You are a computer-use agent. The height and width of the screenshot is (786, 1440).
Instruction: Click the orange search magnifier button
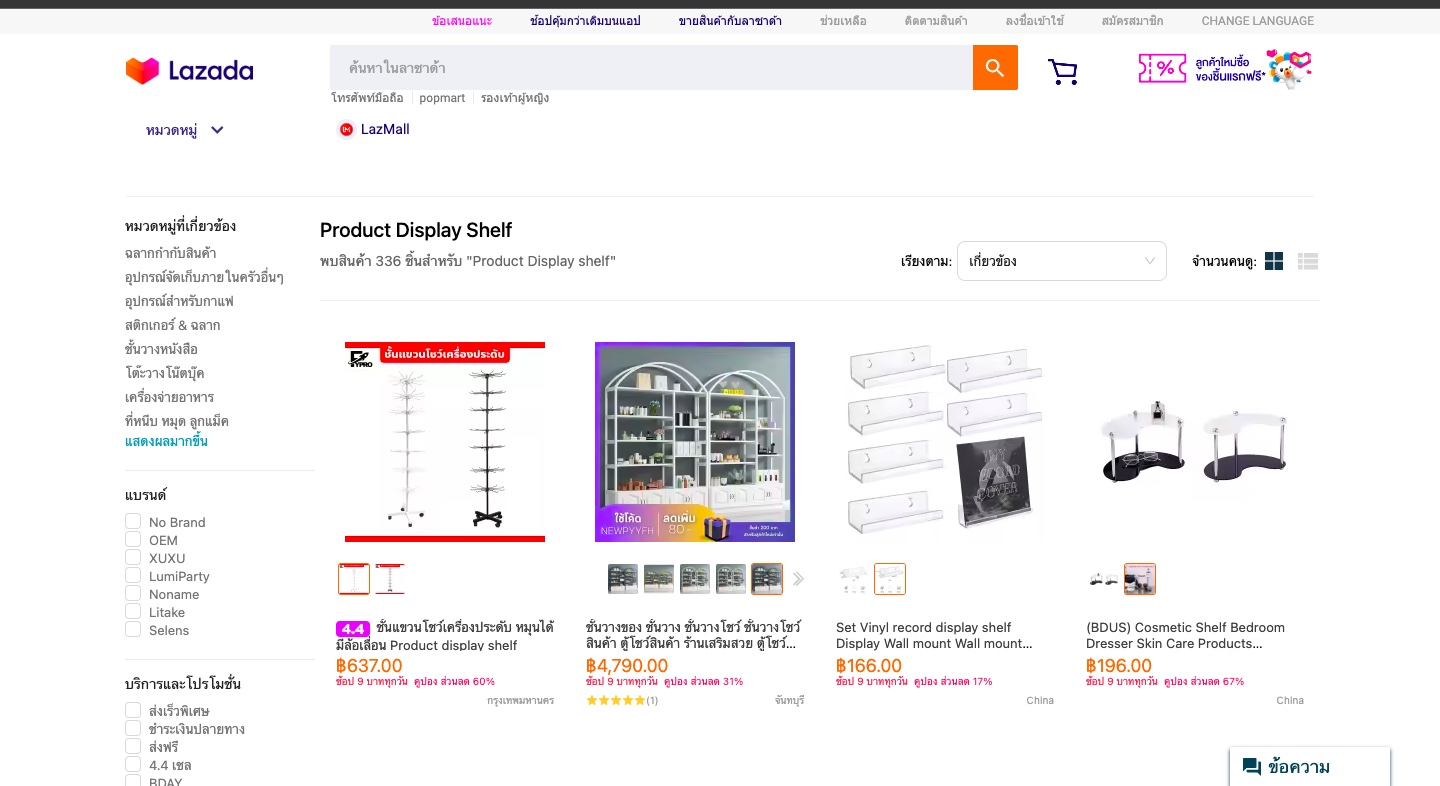pos(995,68)
